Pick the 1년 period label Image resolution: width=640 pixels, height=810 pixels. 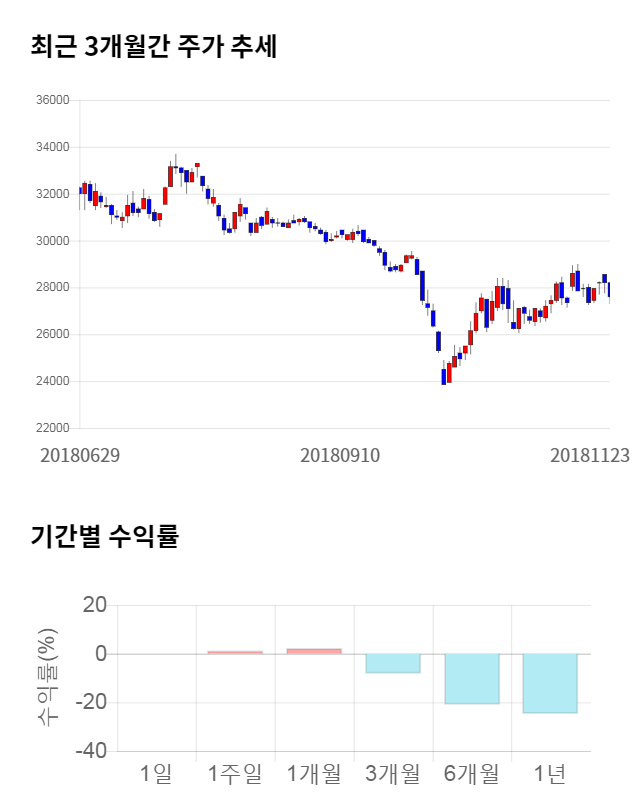550,773
